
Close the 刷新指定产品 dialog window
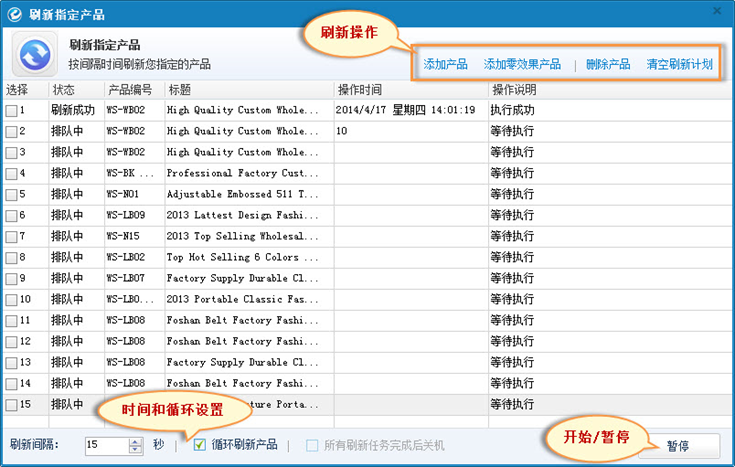point(716,11)
